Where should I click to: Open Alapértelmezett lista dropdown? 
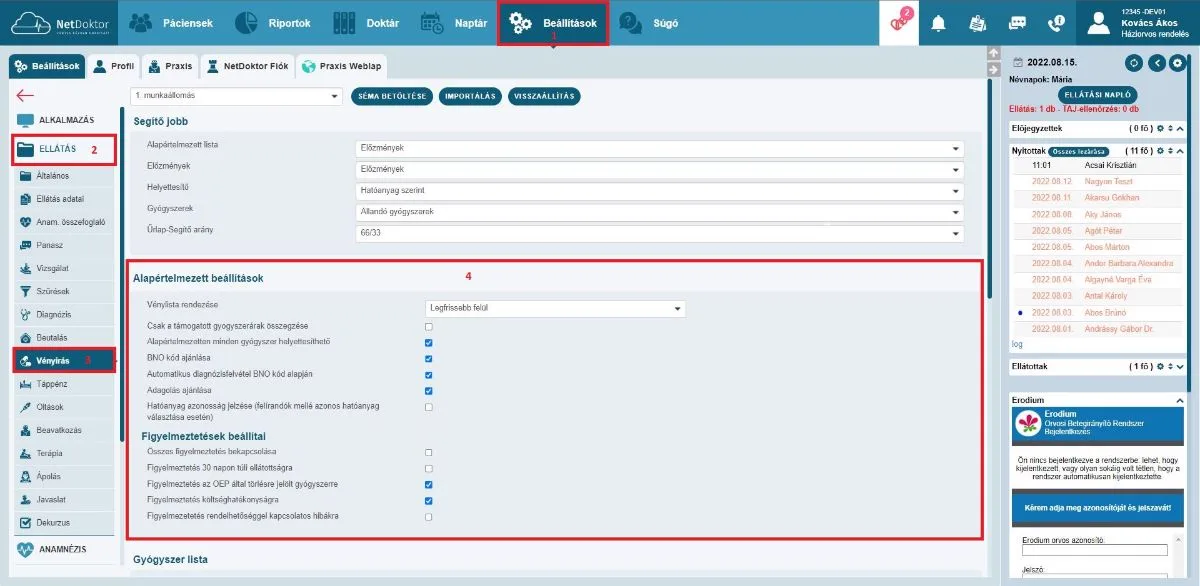(660, 148)
